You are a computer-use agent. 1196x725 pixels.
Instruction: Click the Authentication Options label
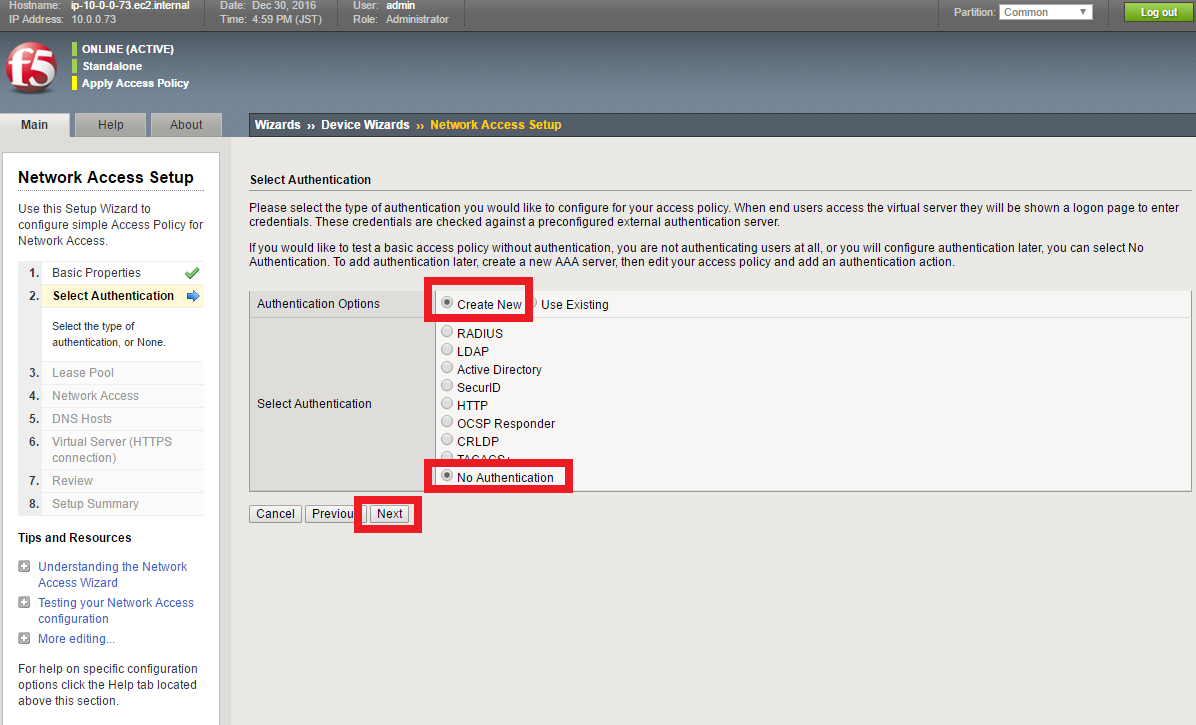pos(318,303)
